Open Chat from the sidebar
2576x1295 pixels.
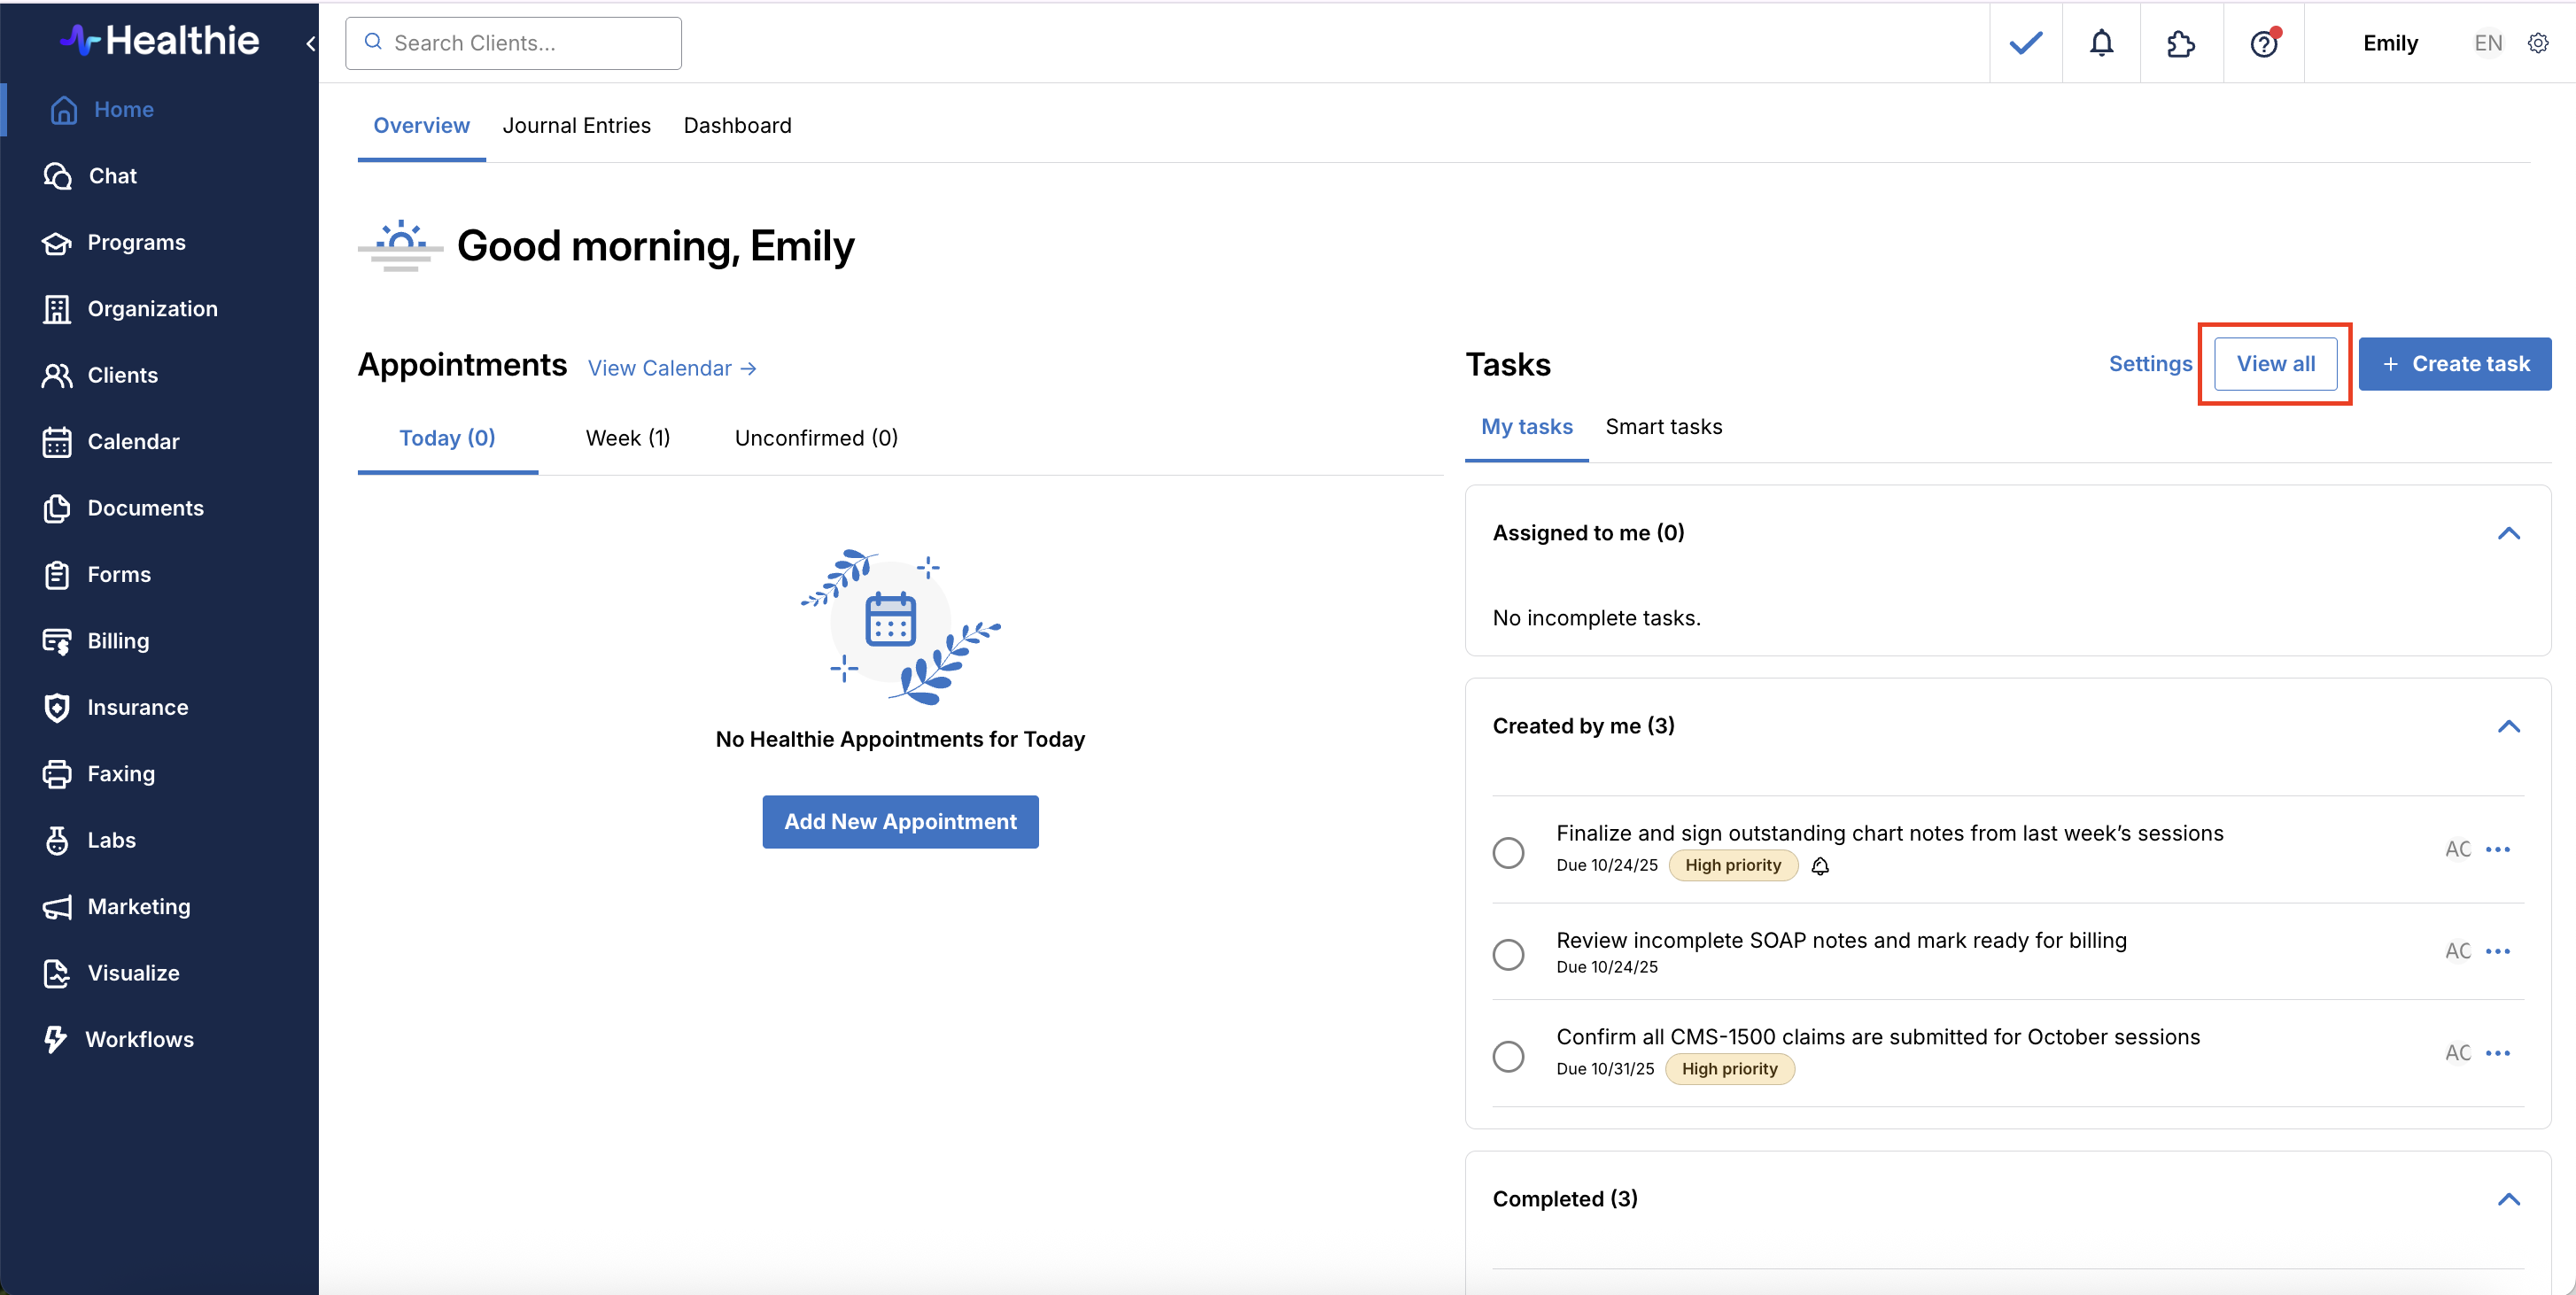pyautogui.click(x=112, y=176)
